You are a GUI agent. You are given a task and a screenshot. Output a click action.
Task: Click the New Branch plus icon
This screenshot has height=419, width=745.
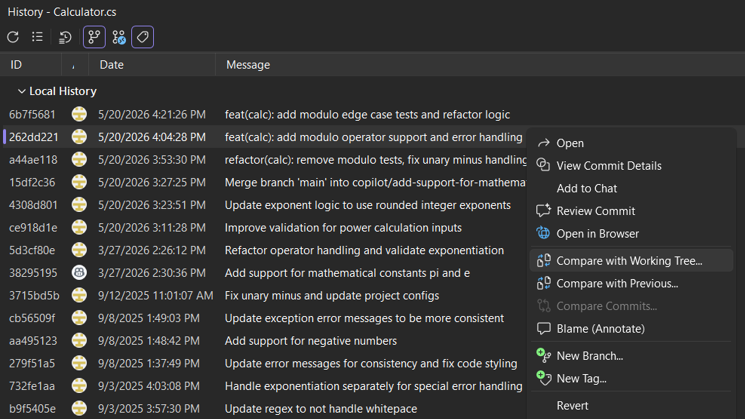544,355
